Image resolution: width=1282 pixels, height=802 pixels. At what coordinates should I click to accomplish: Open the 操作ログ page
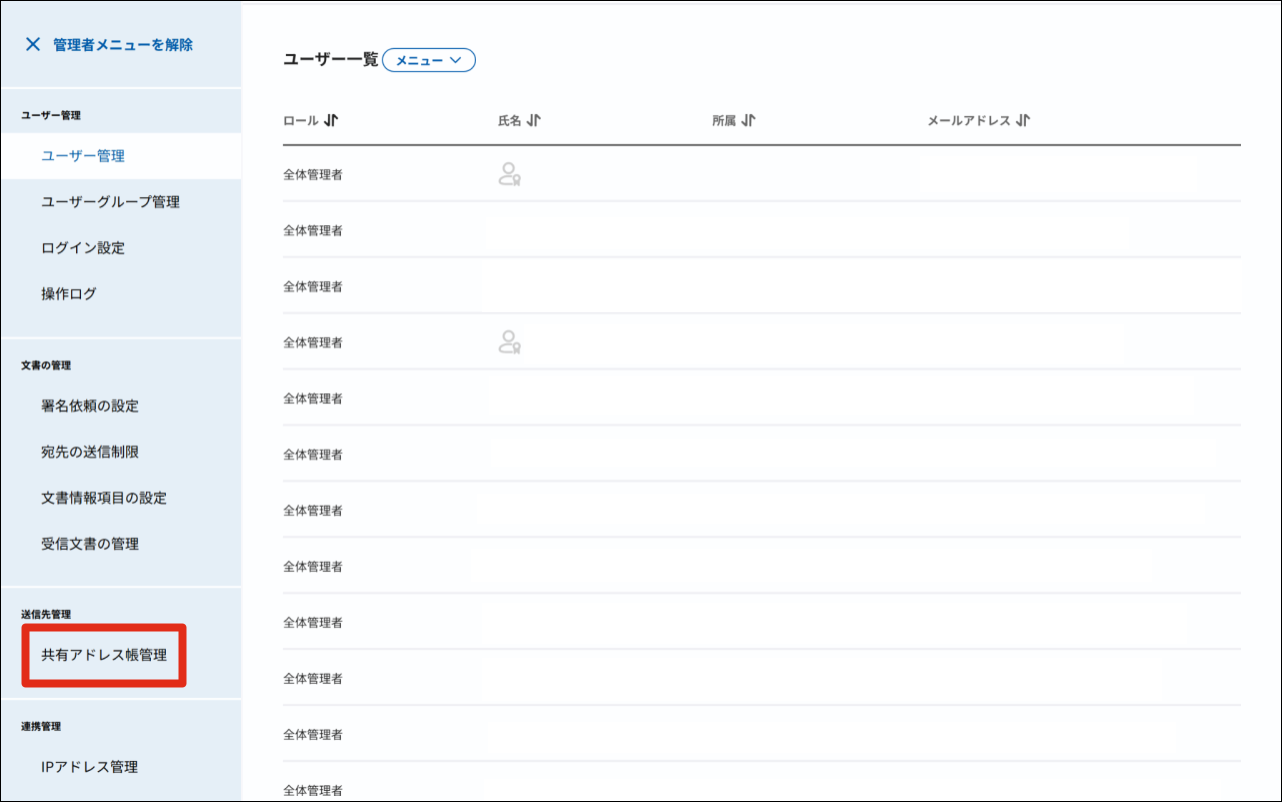(x=69, y=294)
